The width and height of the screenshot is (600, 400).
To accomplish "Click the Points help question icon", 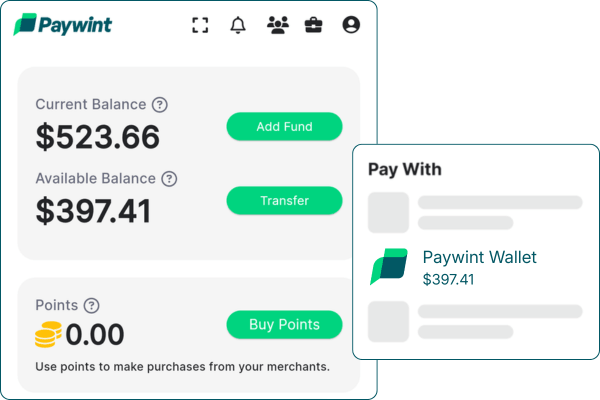I will point(92,305).
